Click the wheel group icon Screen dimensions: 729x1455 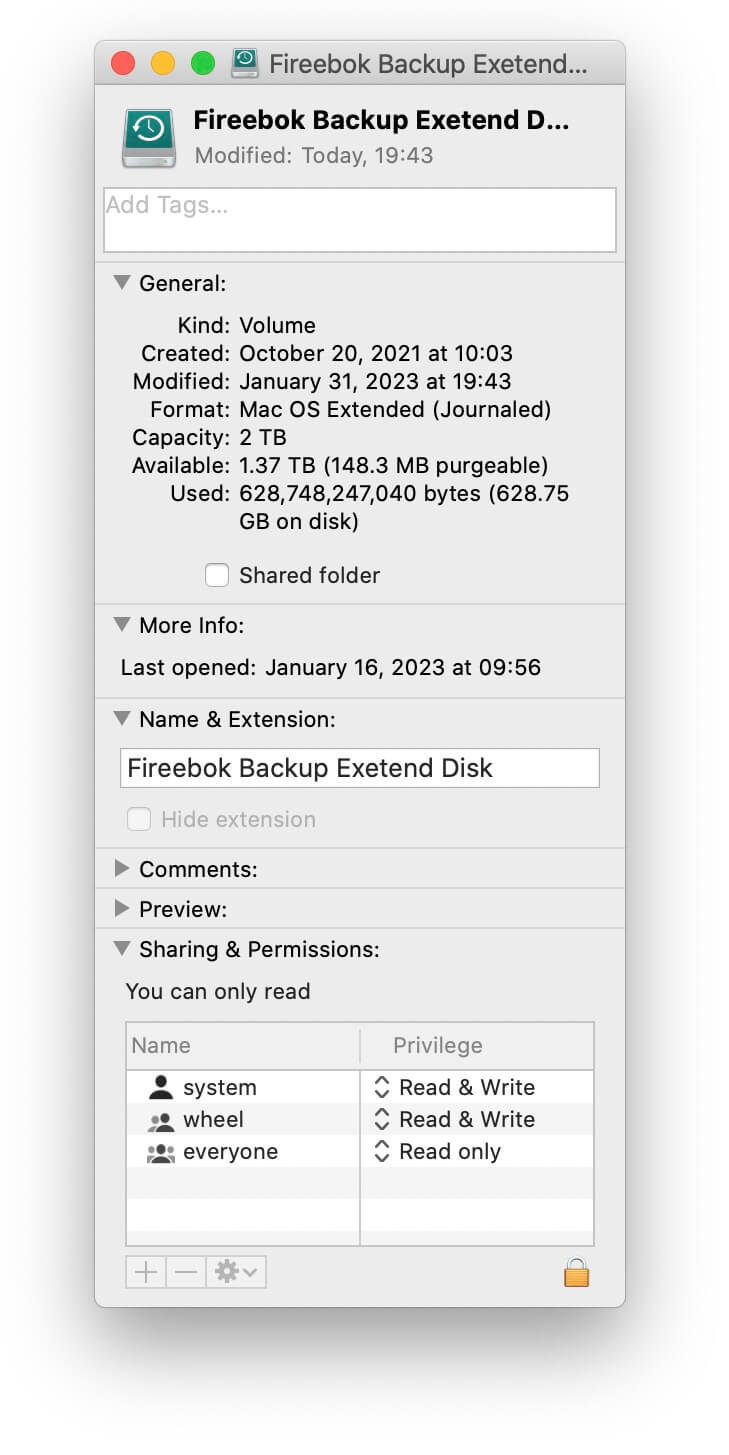tap(160, 1120)
